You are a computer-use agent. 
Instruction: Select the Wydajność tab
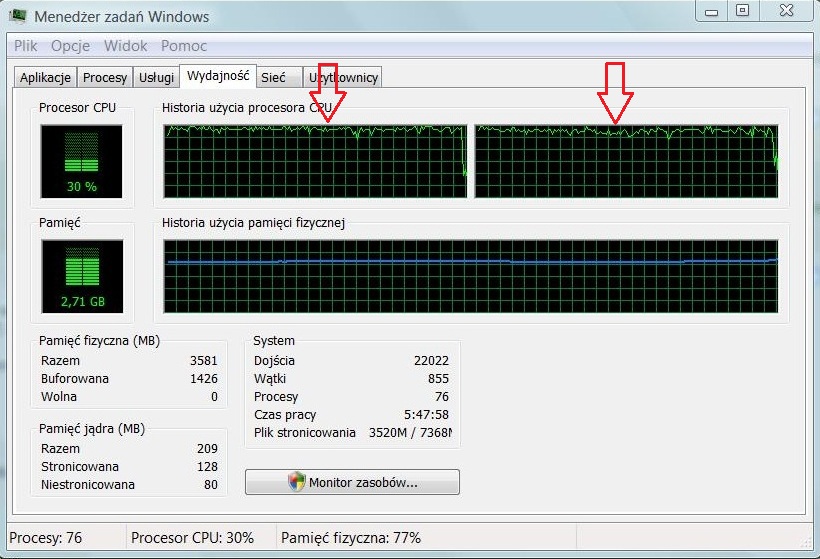[218, 76]
